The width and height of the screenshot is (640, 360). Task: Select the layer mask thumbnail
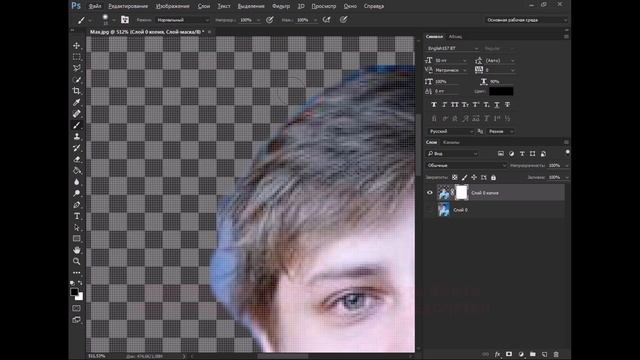coord(462,193)
